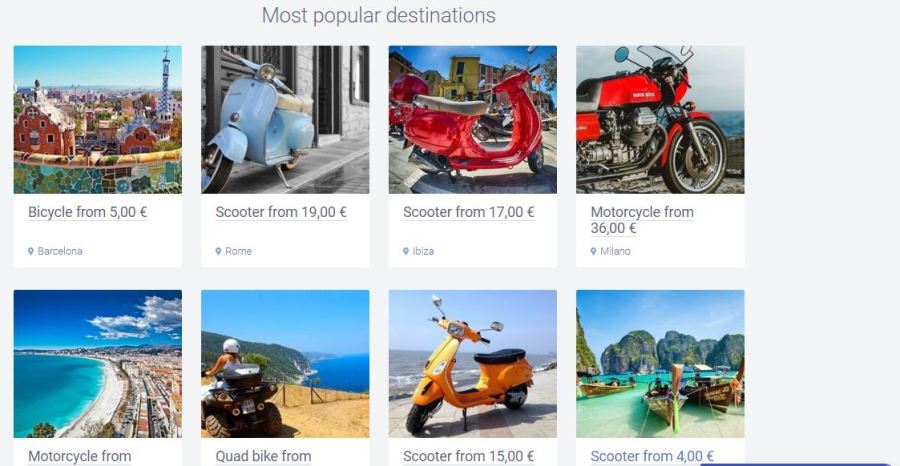Select the light blue Vespa photo
Viewport: 900px width, 466px height.
[285, 119]
